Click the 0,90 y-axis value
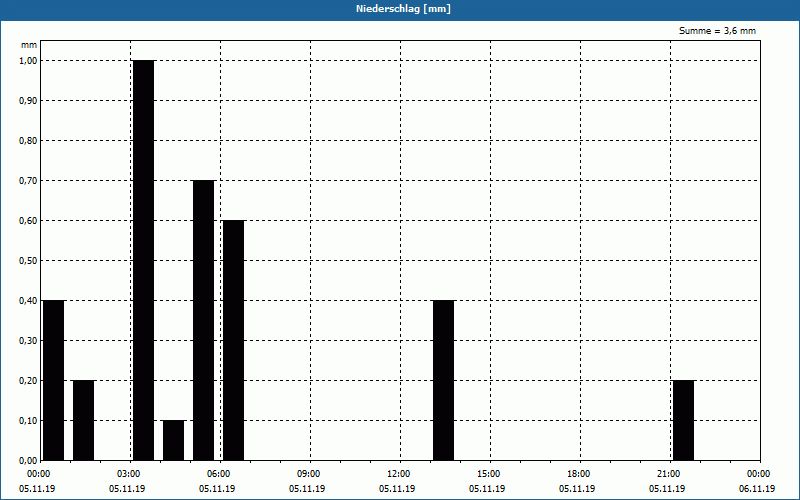This screenshot has width=800, height=500. 28,101
